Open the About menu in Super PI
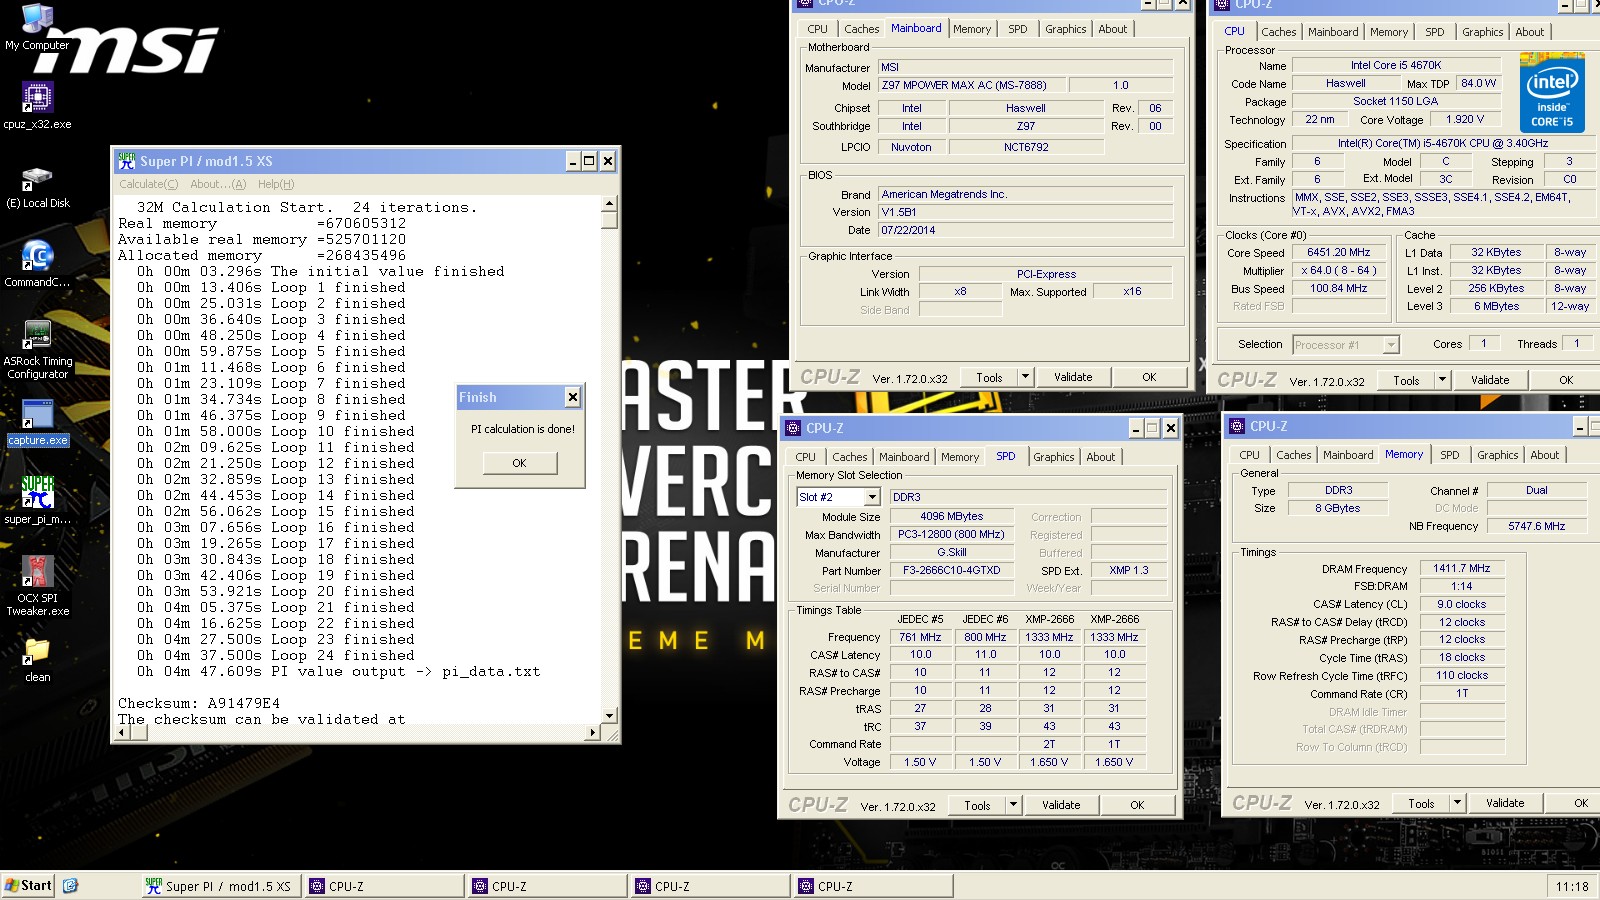Image resolution: width=1600 pixels, height=900 pixels. point(218,184)
